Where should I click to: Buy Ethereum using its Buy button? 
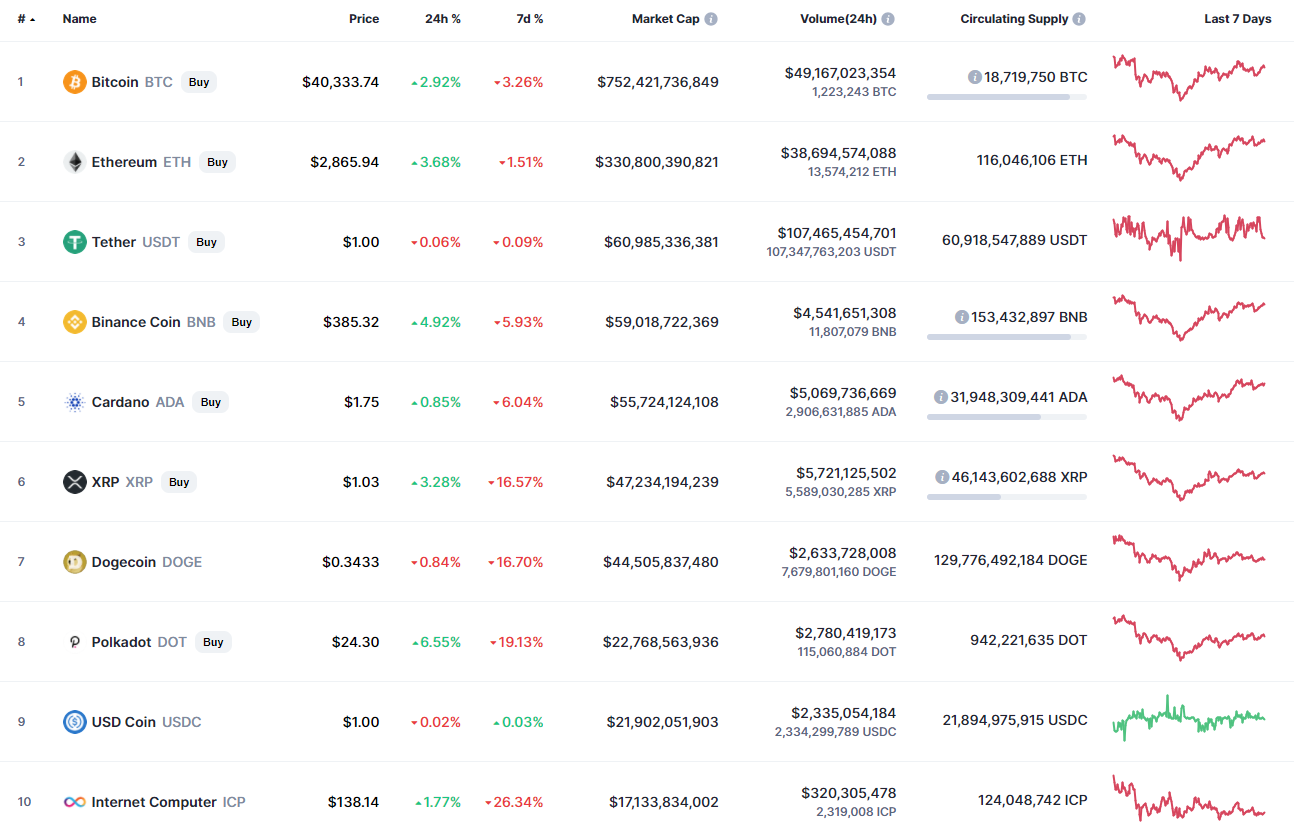click(x=217, y=162)
